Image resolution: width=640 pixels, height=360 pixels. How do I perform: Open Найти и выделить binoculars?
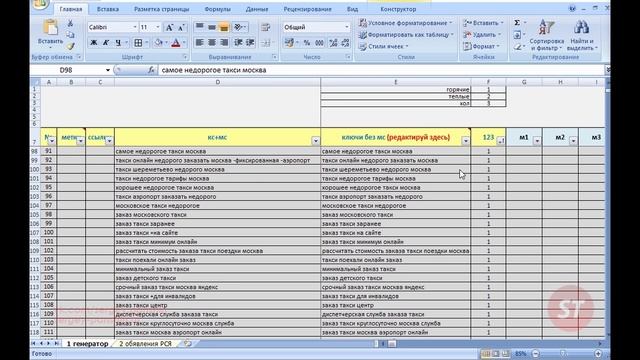point(582,35)
